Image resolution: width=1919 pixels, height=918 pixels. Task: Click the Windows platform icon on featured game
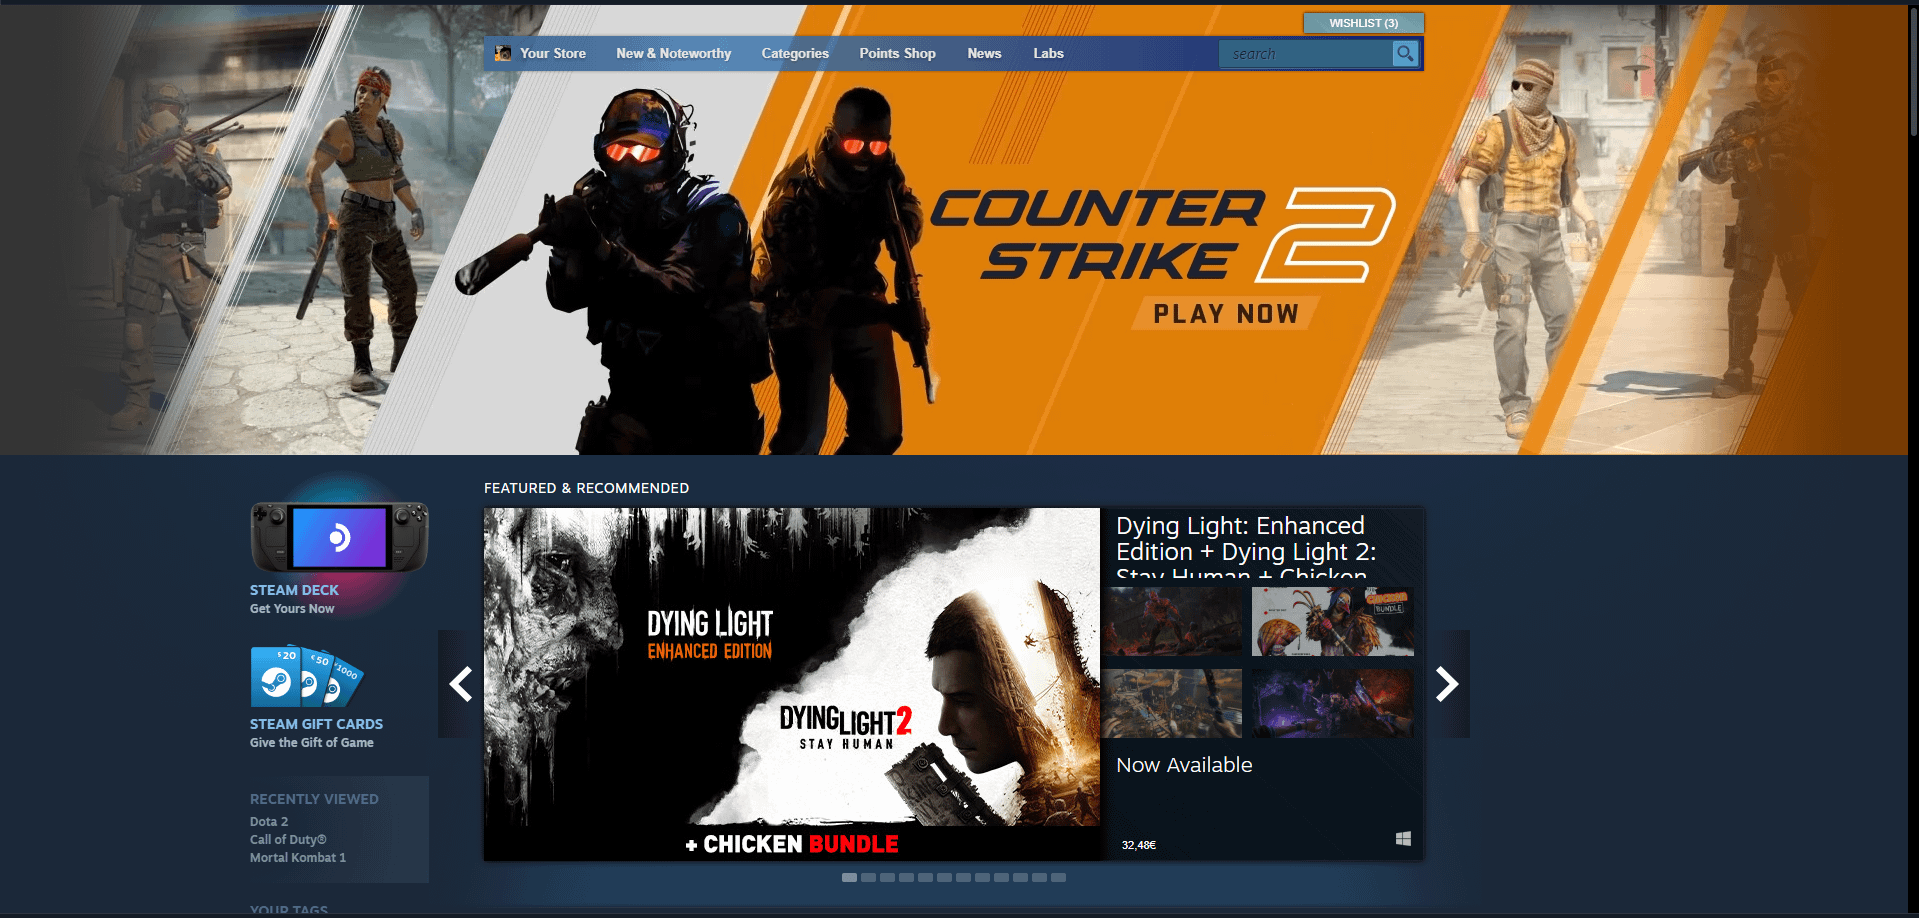click(1403, 839)
